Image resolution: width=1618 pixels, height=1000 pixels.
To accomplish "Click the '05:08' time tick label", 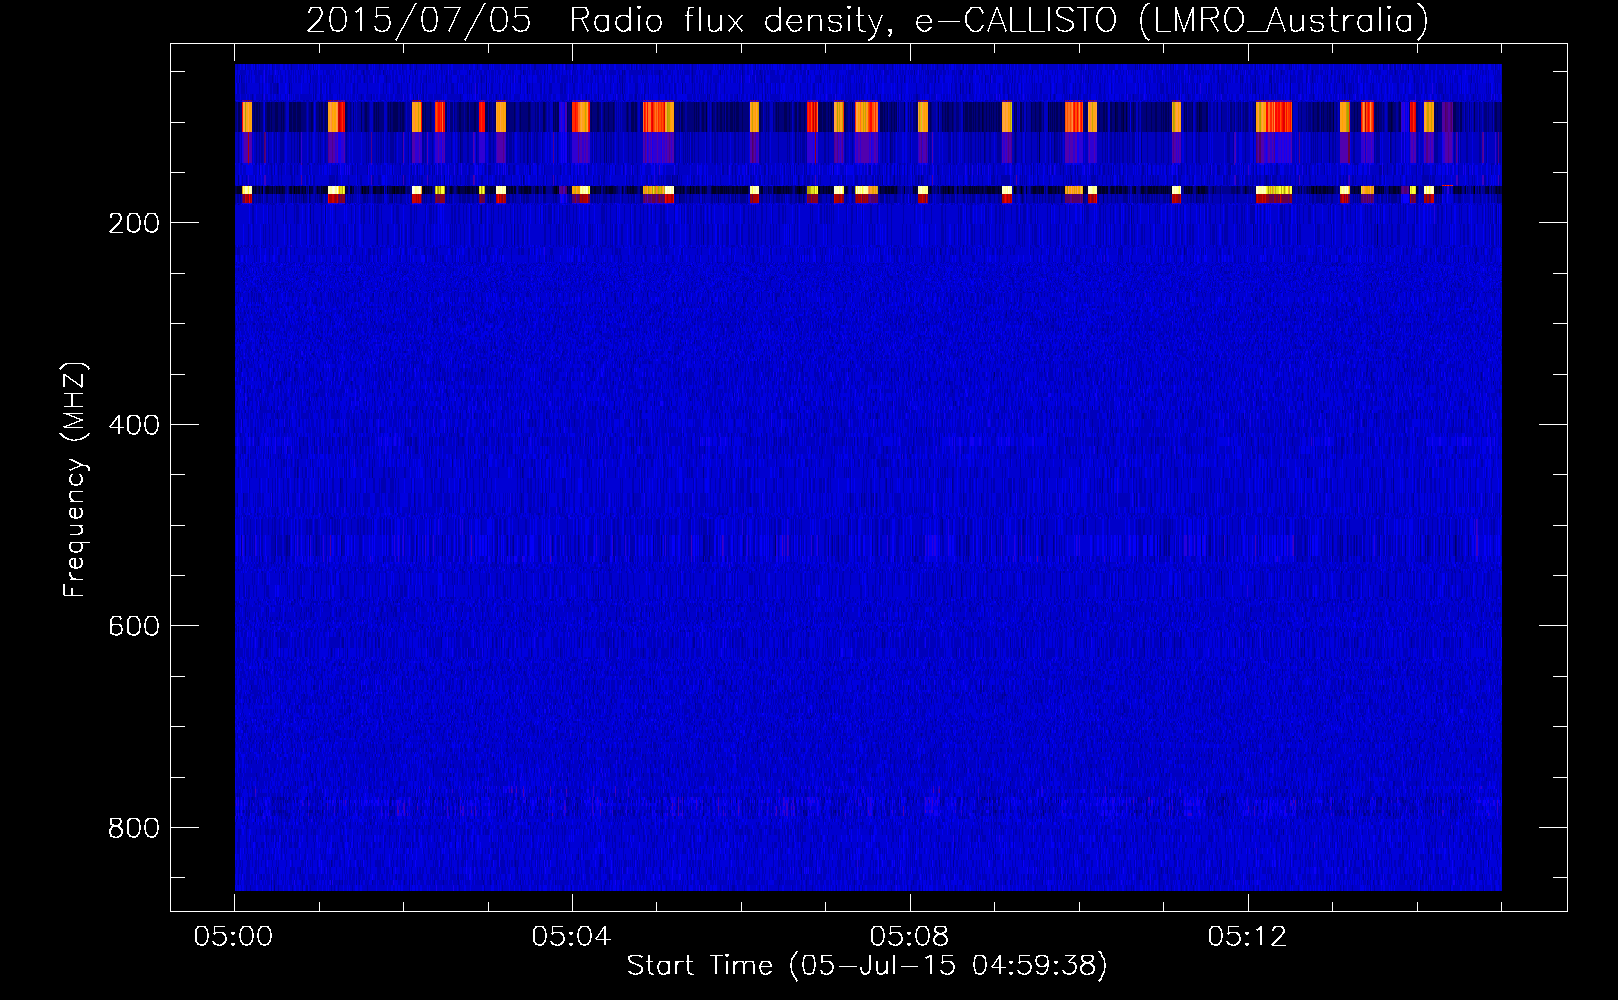I will click(910, 937).
